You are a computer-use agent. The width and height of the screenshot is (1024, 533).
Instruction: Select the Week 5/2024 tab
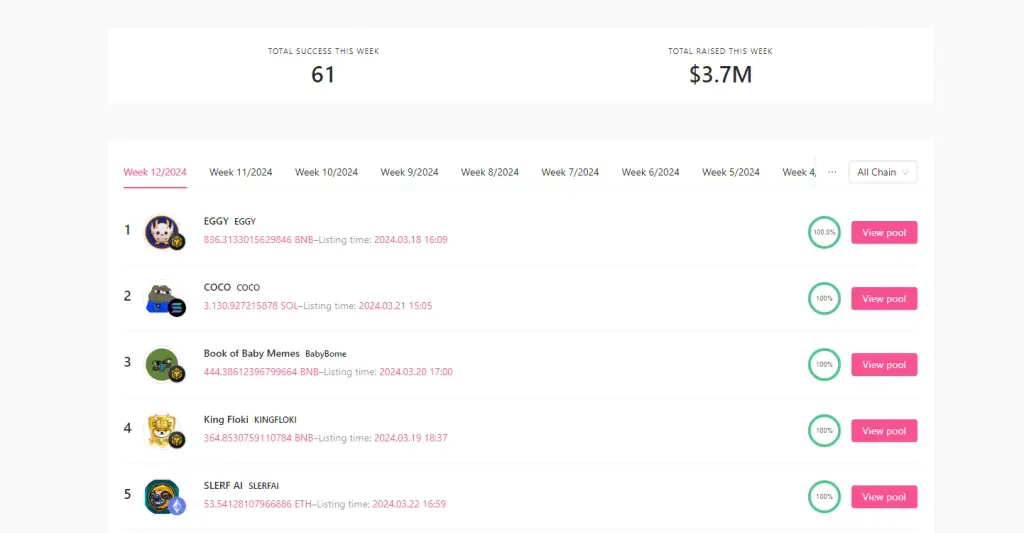(731, 172)
